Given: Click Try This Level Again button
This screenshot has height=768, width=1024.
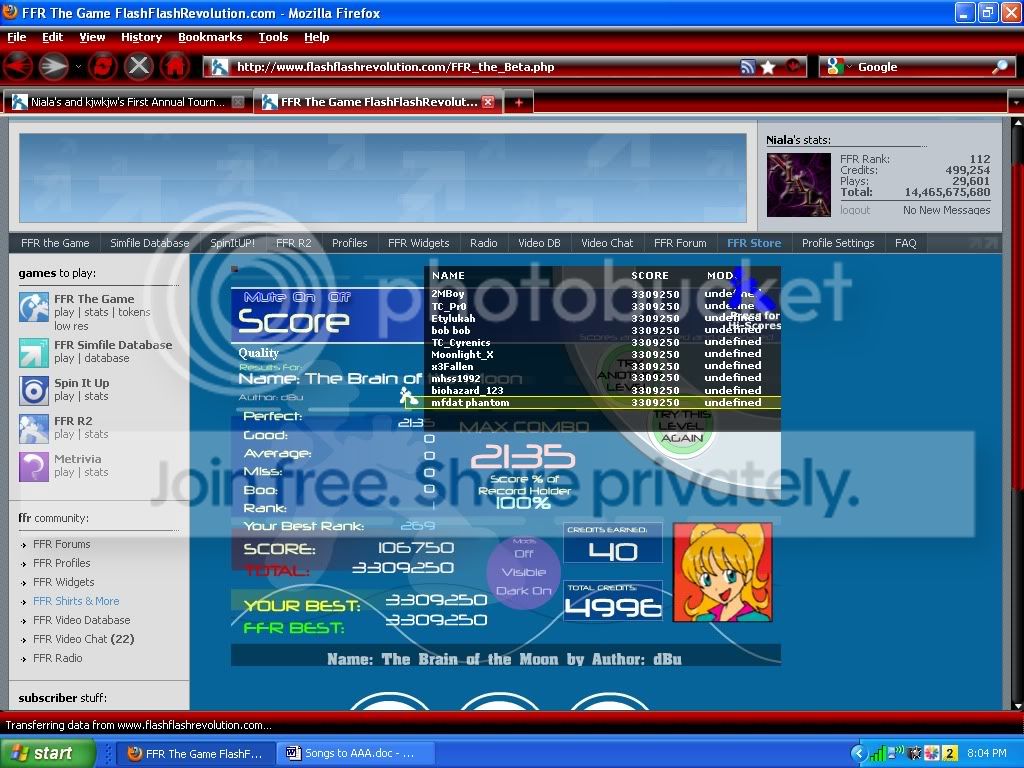Looking at the screenshot, I should [682, 426].
